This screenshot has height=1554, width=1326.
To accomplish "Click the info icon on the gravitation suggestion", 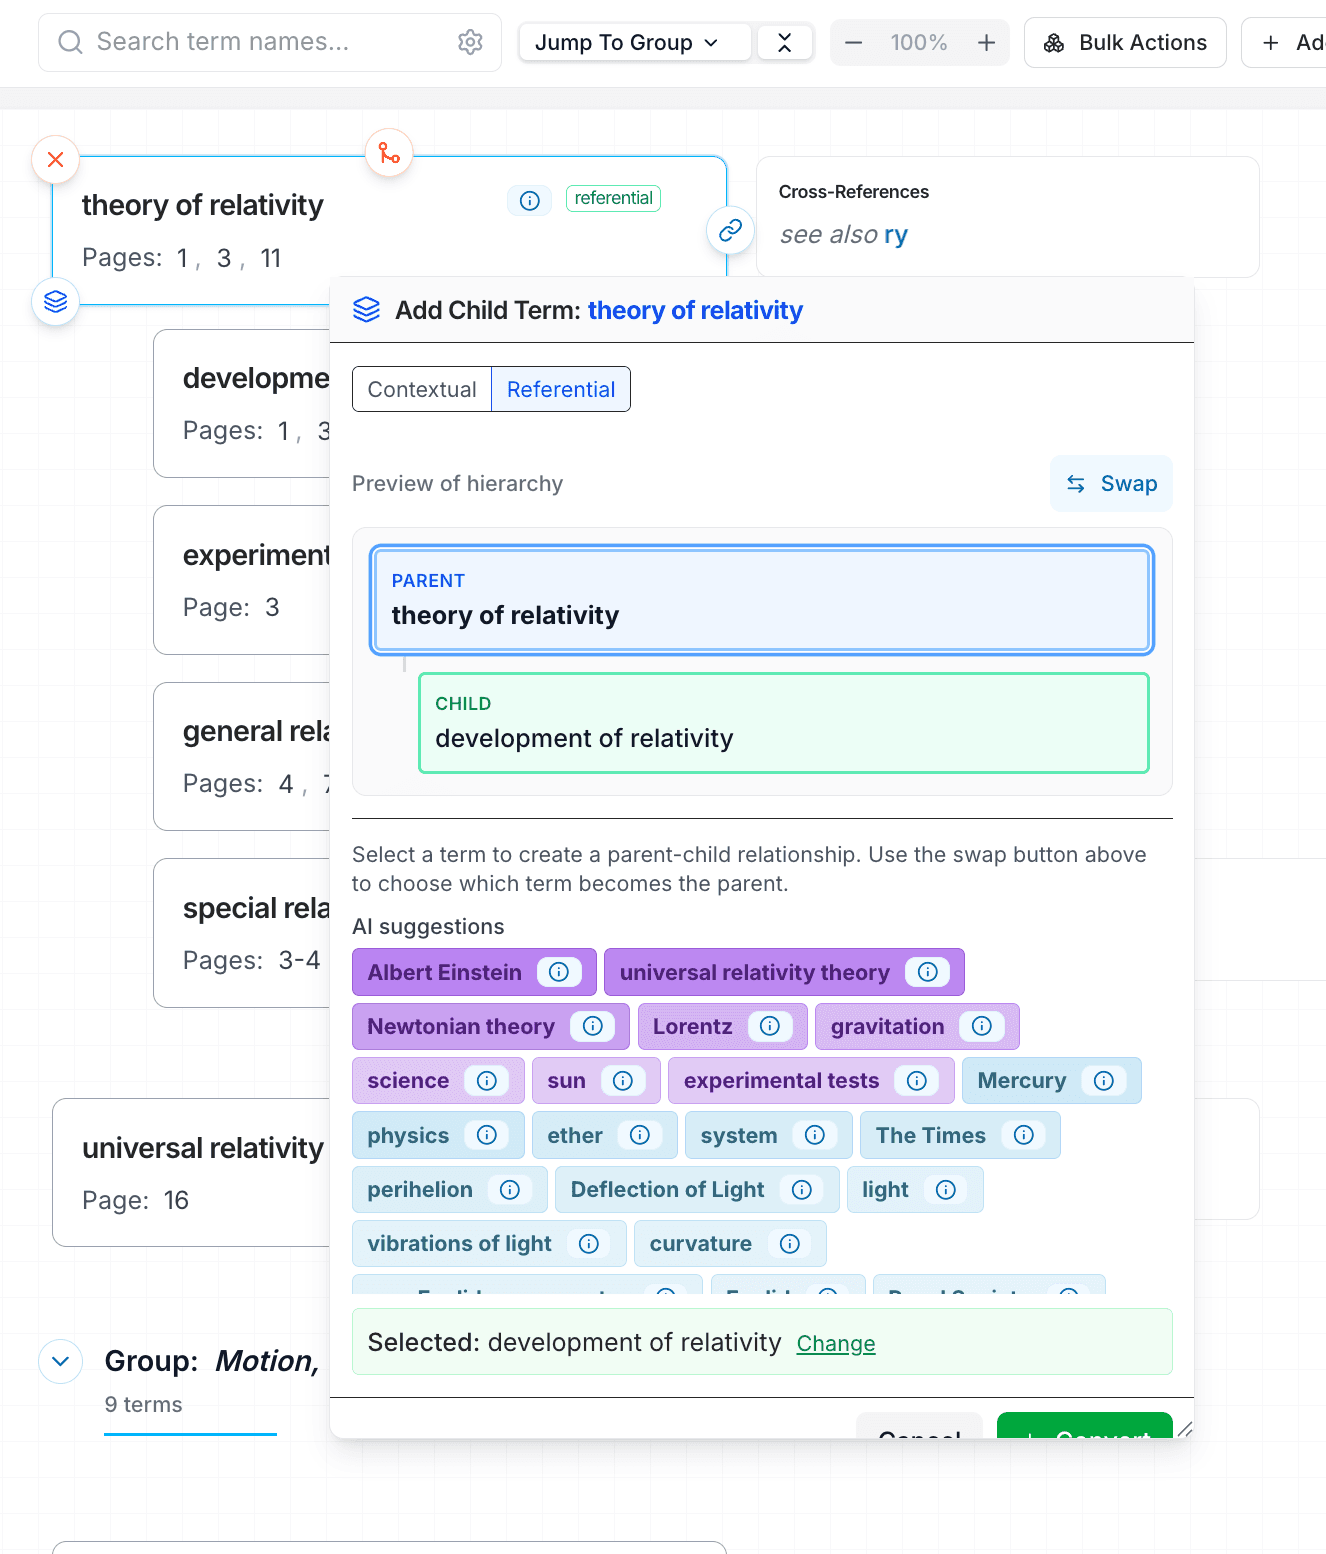I will click(x=981, y=1026).
